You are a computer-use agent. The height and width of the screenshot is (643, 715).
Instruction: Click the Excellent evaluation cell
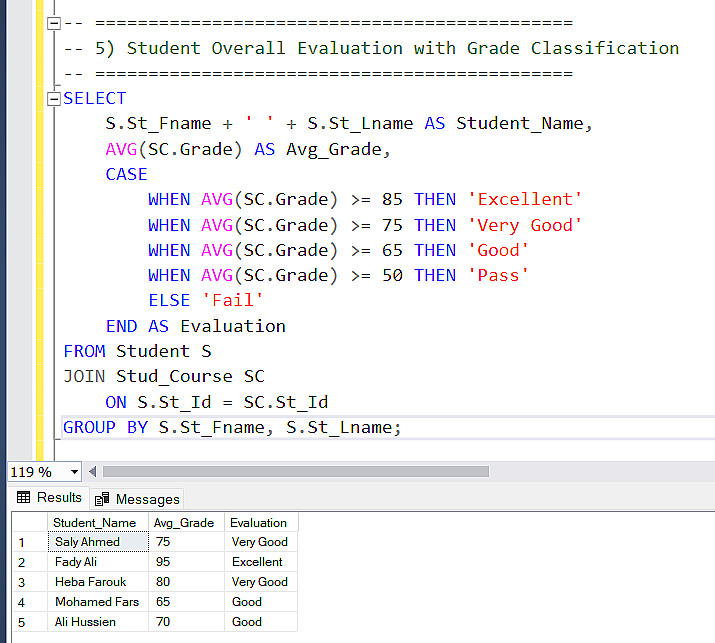[x=261, y=562]
